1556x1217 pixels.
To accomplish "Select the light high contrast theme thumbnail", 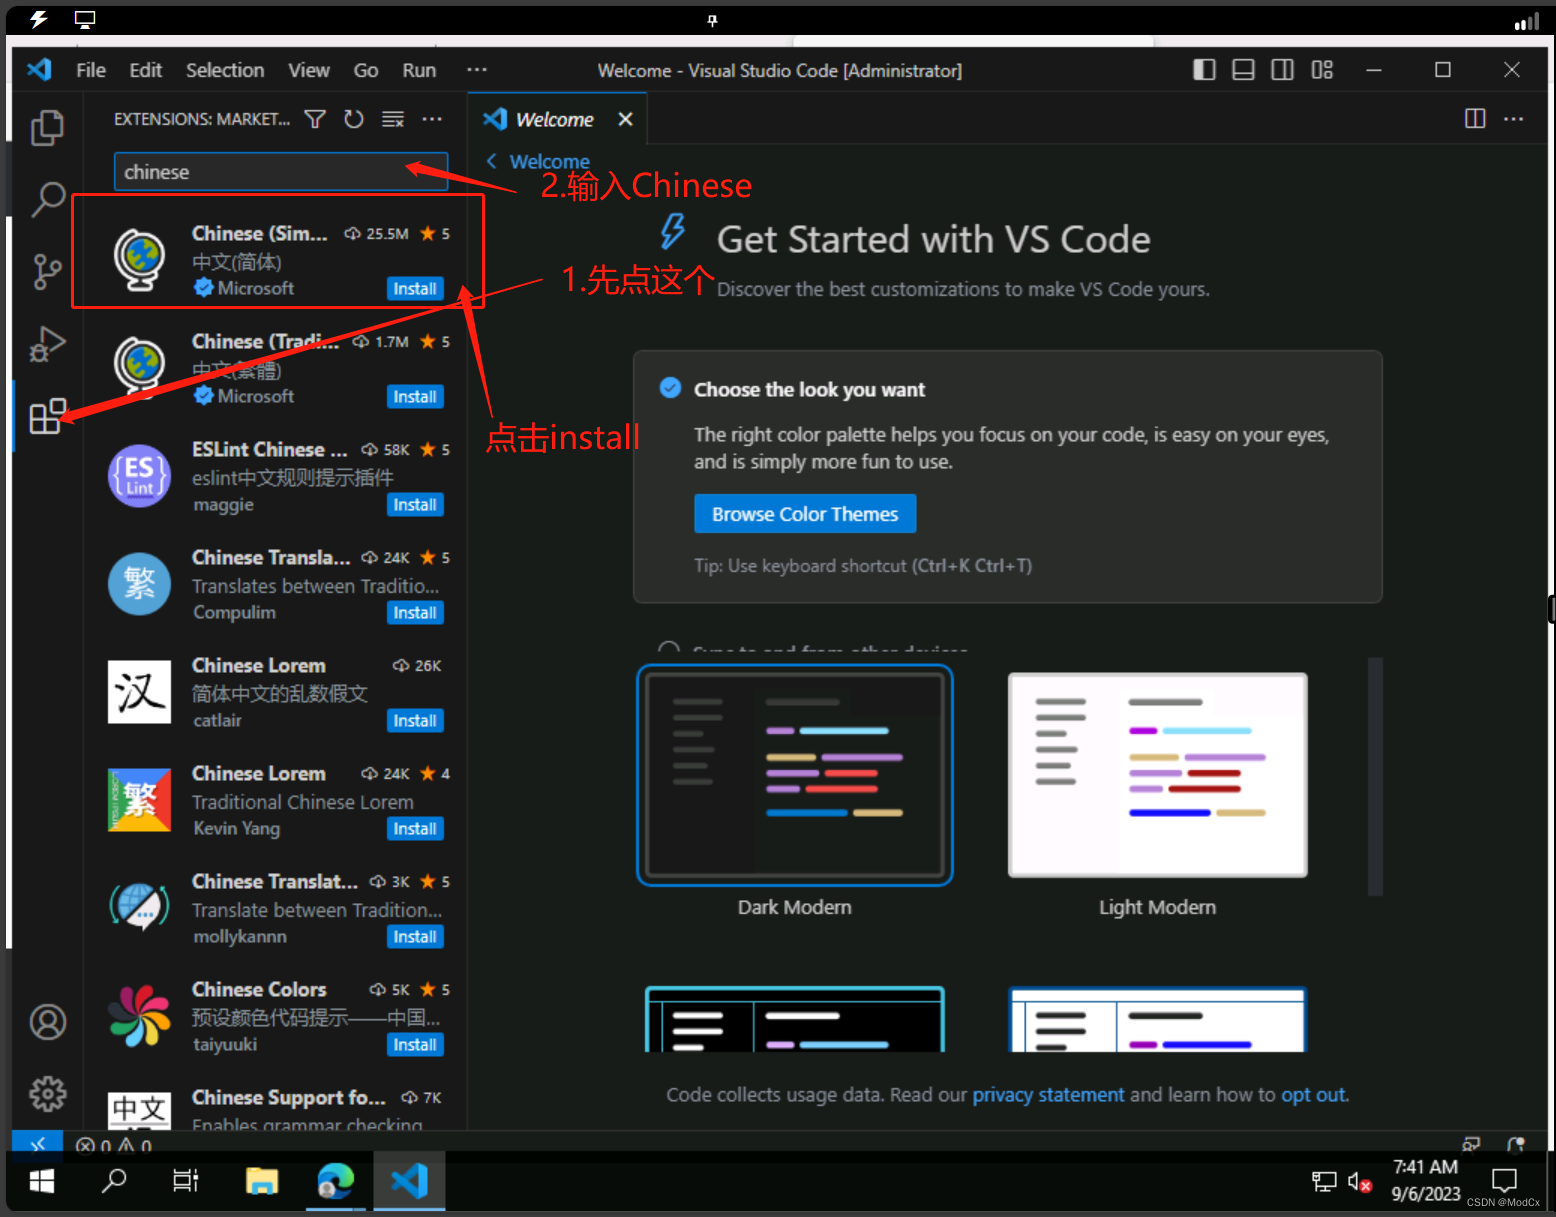I will coord(1158,1019).
